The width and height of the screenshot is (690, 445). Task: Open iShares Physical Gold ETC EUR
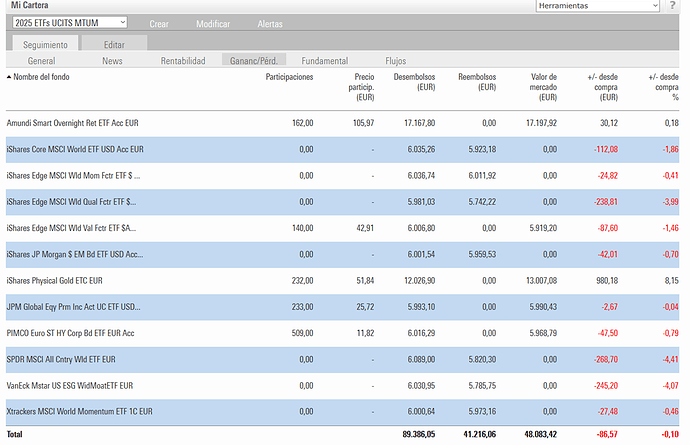coord(55,280)
